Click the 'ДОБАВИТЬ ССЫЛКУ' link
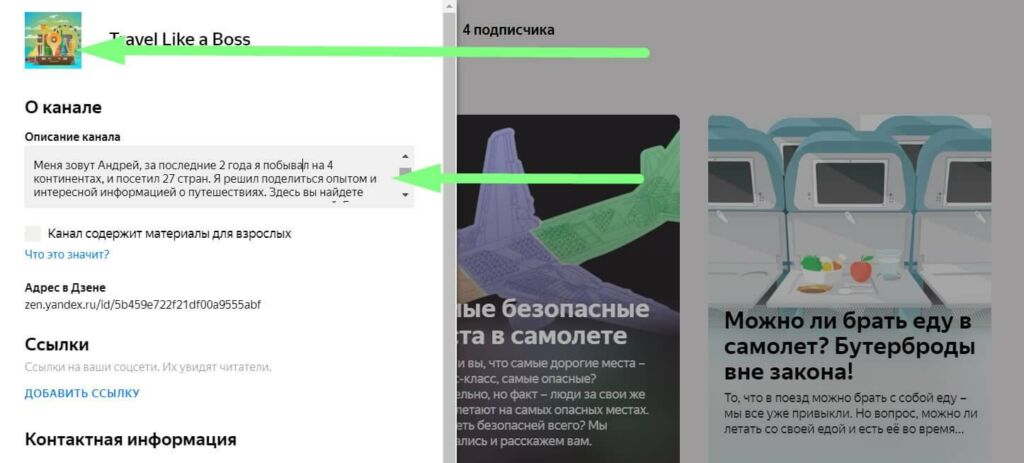The width and height of the screenshot is (1024, 463). [82, 393]
